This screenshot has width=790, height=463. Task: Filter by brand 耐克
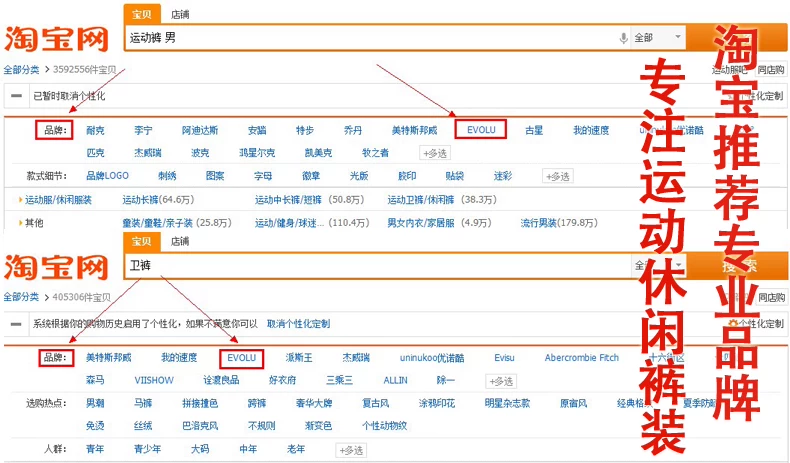coord(95,130)
